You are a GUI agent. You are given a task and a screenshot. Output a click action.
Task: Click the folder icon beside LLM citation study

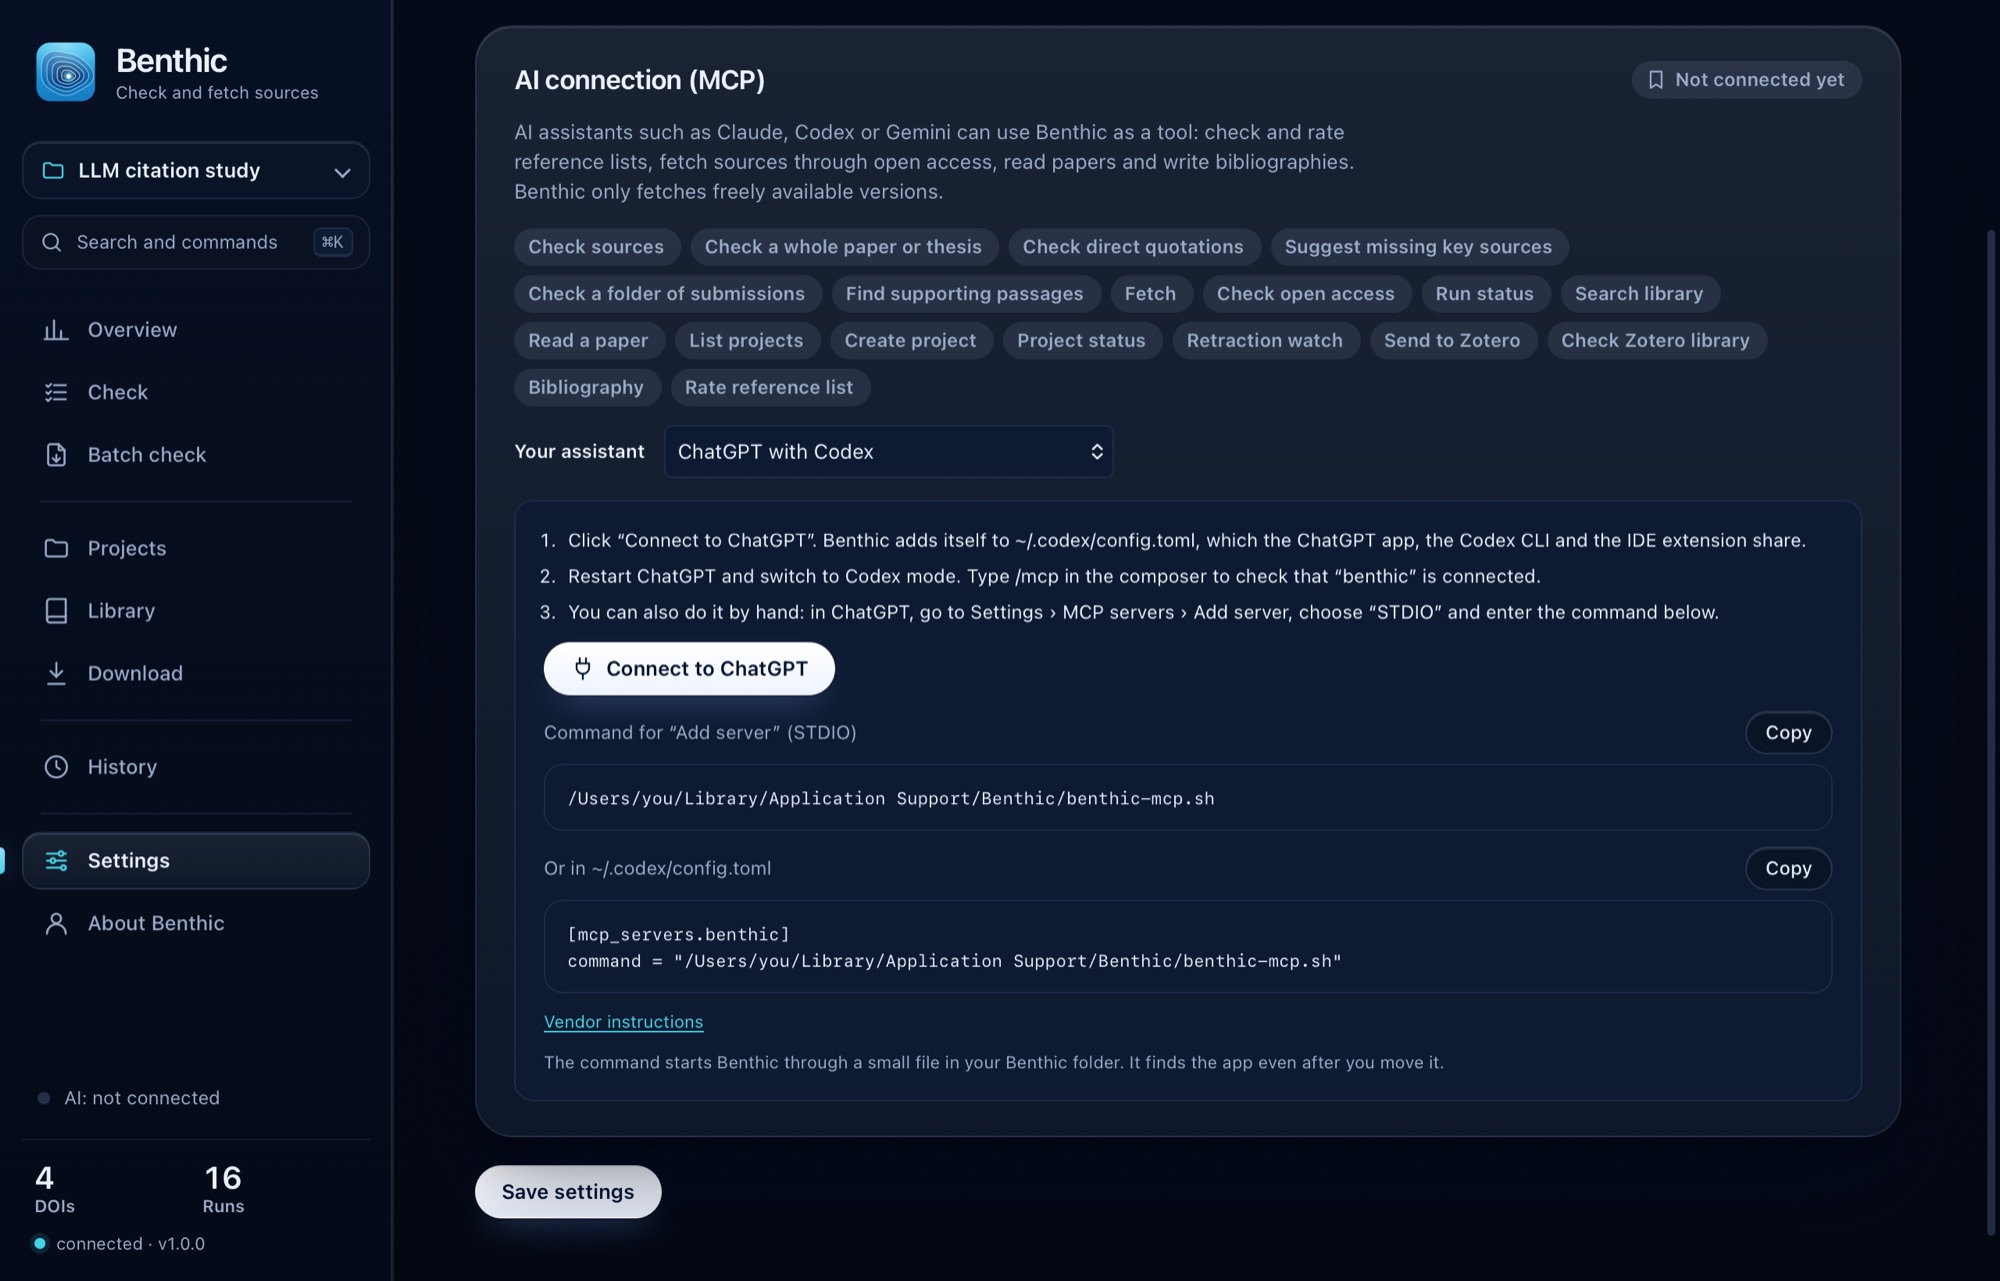click(x=53, y=170)
